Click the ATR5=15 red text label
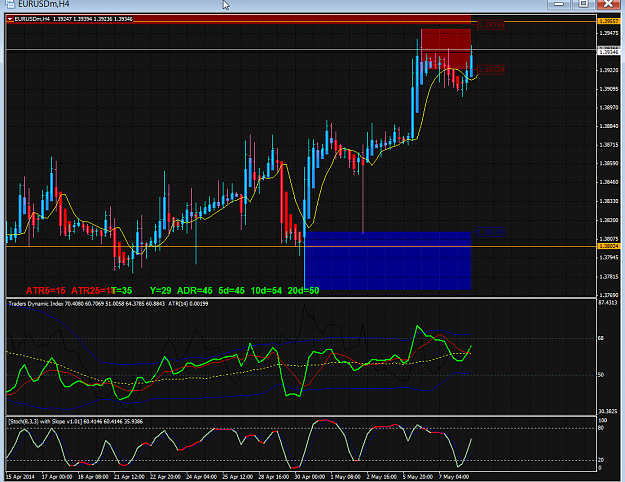The width and height of the screenshot is (625, 482). [x=45, y=291]
